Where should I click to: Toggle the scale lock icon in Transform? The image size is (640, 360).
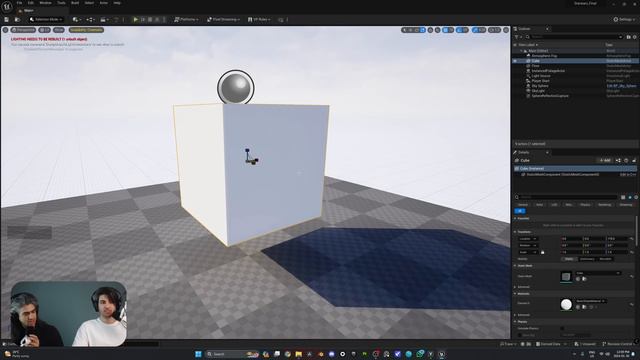tap(542, 252)
